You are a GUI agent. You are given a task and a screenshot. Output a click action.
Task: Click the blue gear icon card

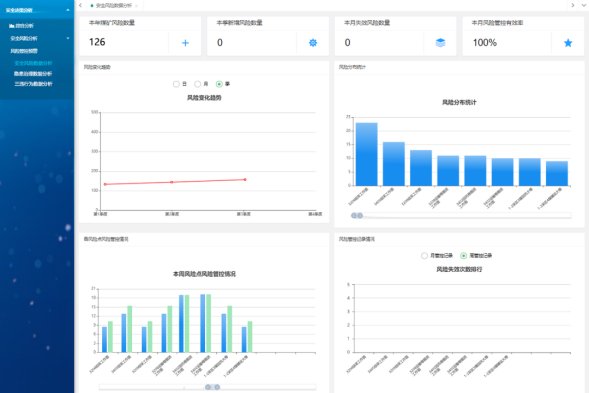(313, 43)
